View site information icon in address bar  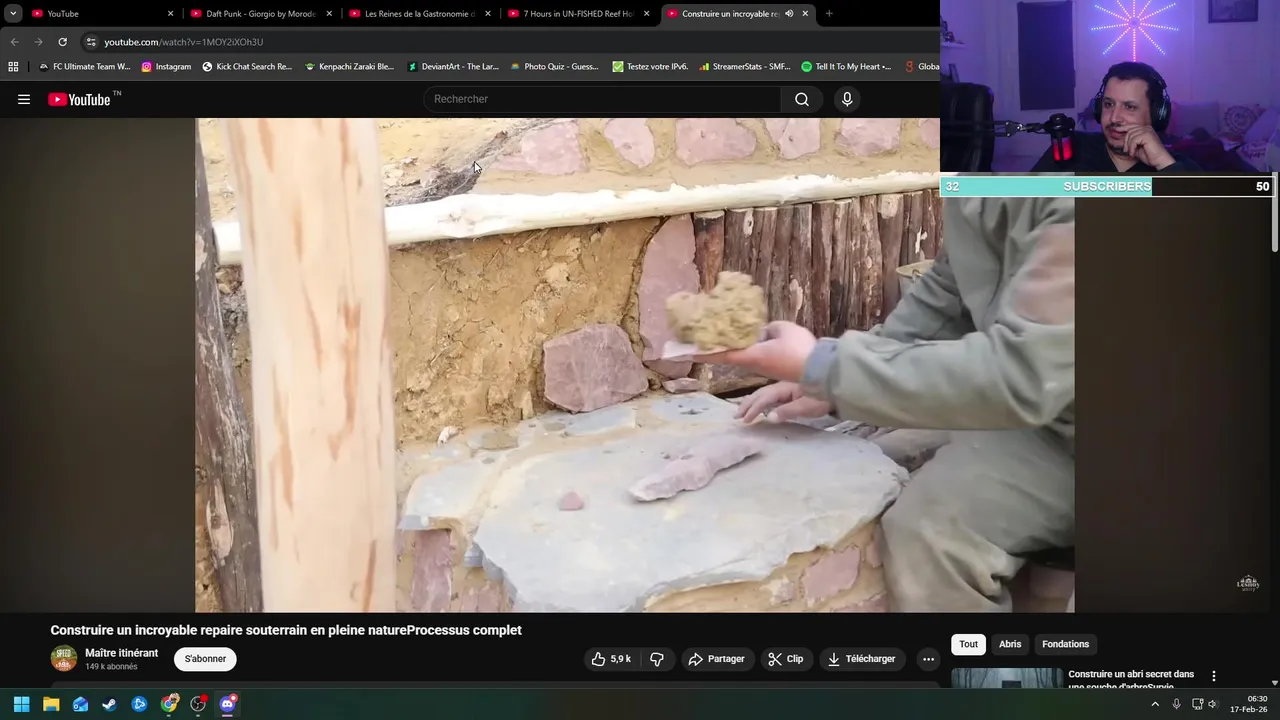point(91,42)
